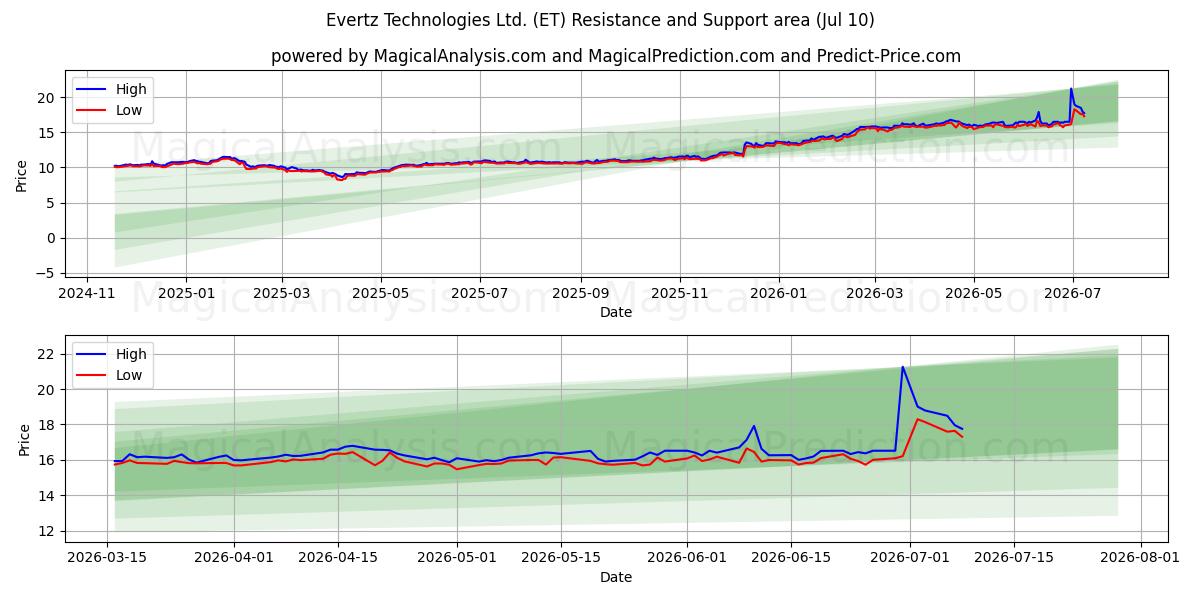Click 'High' in the legend of the chart starting 2026-03-15

[x=131, y=354]
